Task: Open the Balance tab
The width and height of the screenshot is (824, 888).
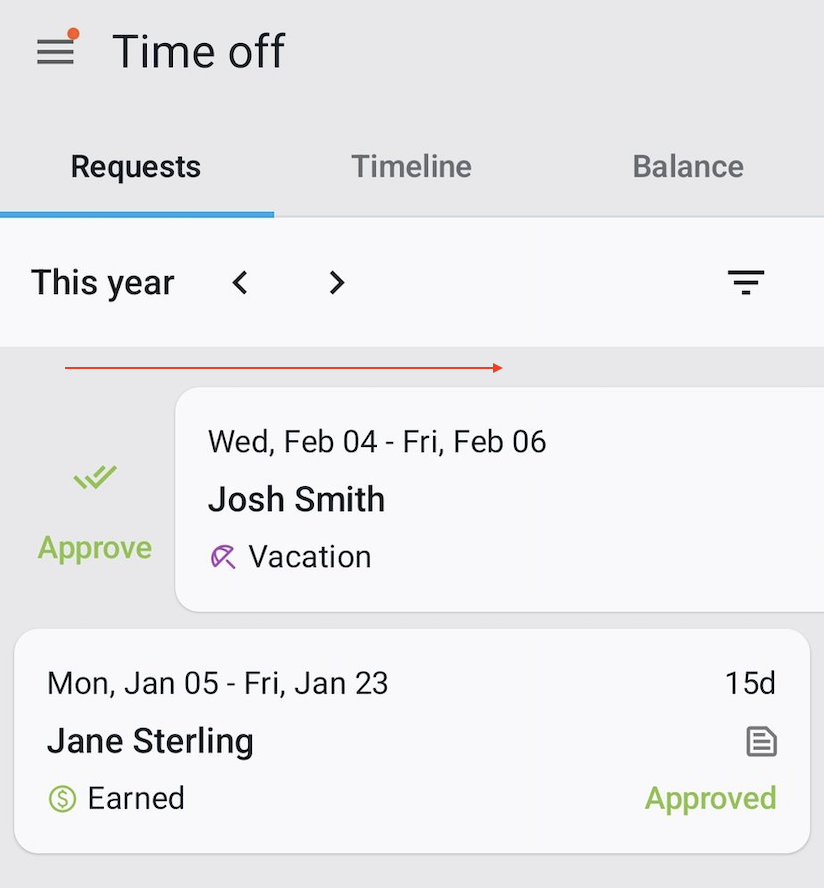Action: (688, 167)
